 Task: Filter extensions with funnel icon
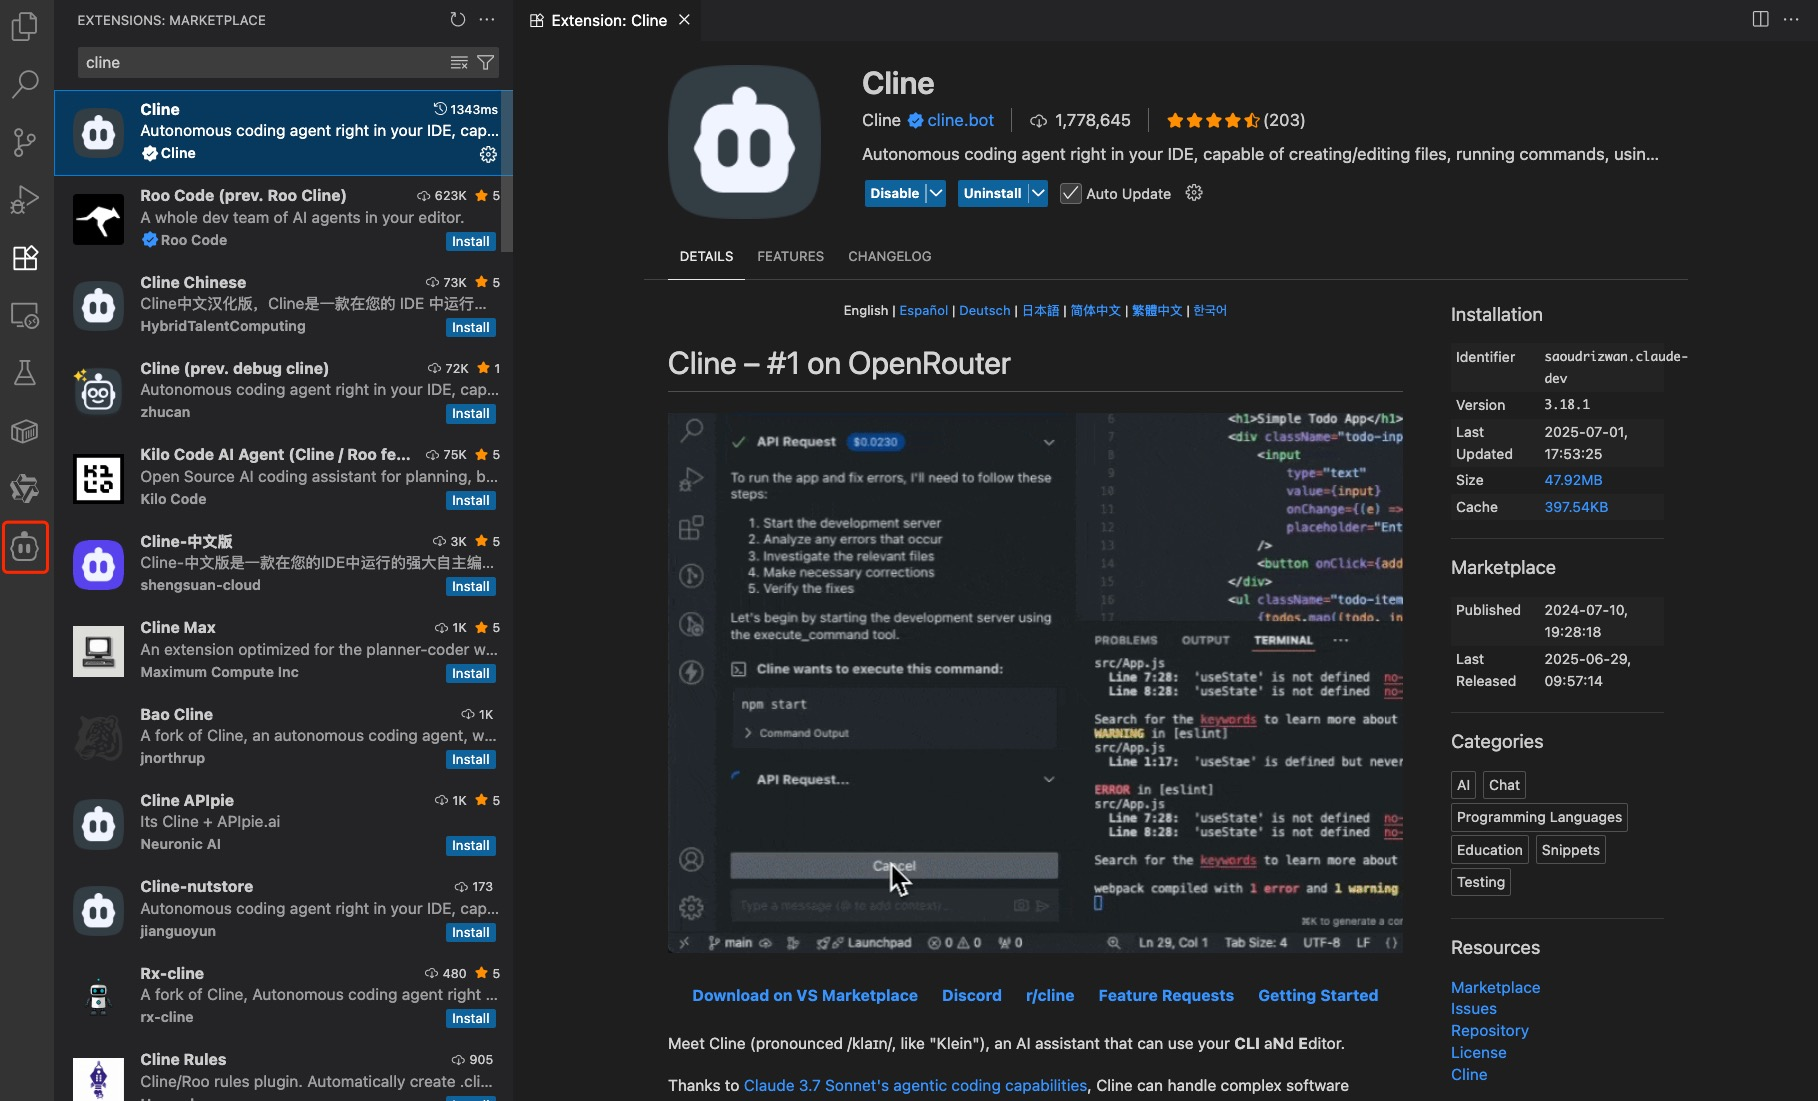tap(486, 62)
